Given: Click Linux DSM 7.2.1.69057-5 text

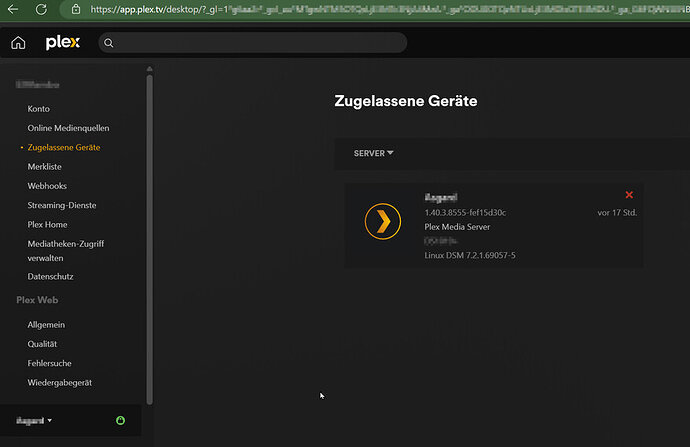Looking at the screenshot, I should [x=470, y=255].
